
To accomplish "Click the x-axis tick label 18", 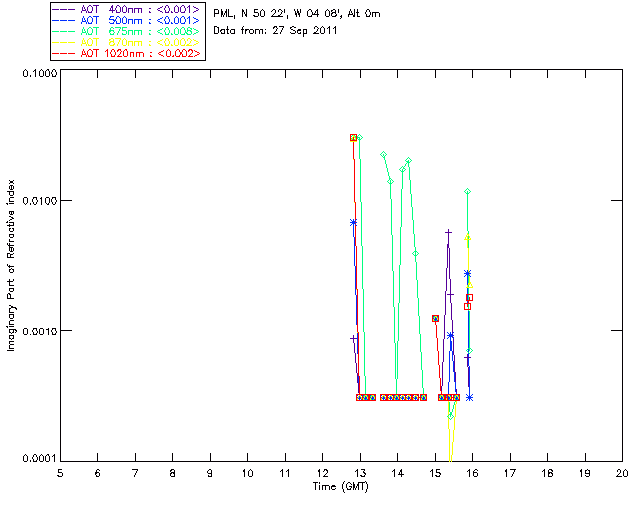I will (547, 473).
